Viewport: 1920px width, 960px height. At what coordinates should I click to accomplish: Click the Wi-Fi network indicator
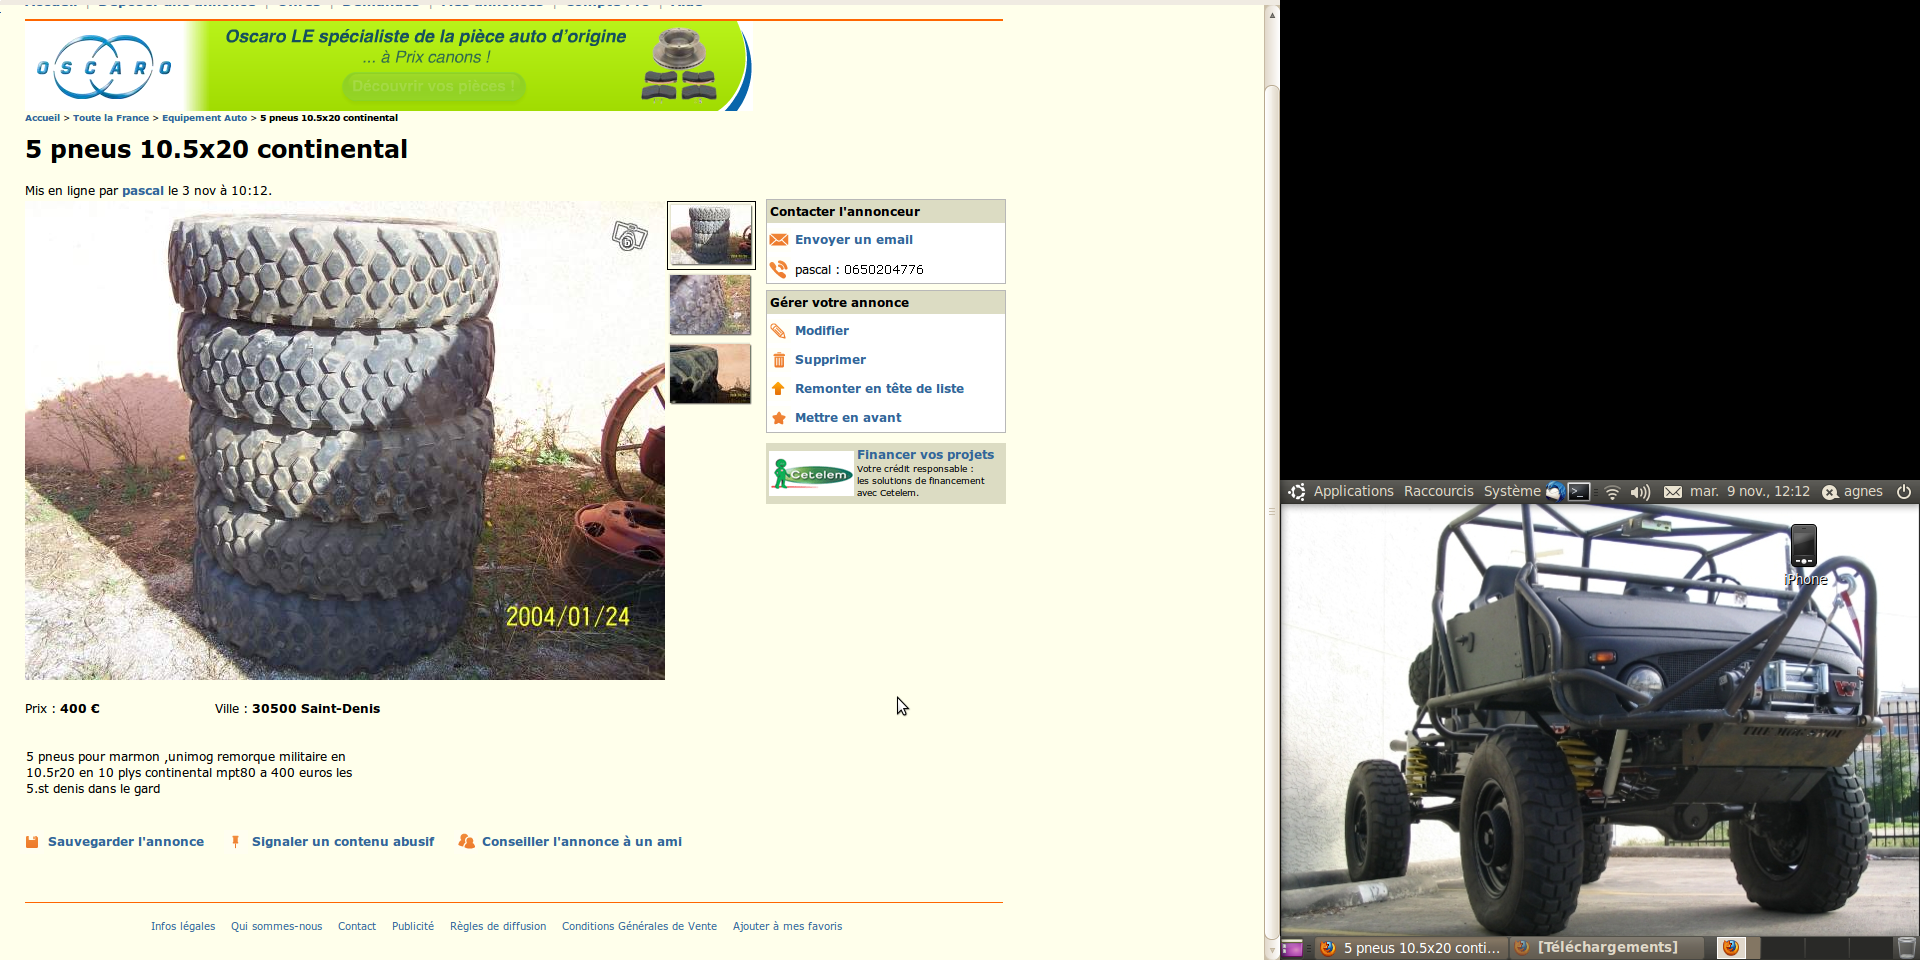tap(1612, 492)
